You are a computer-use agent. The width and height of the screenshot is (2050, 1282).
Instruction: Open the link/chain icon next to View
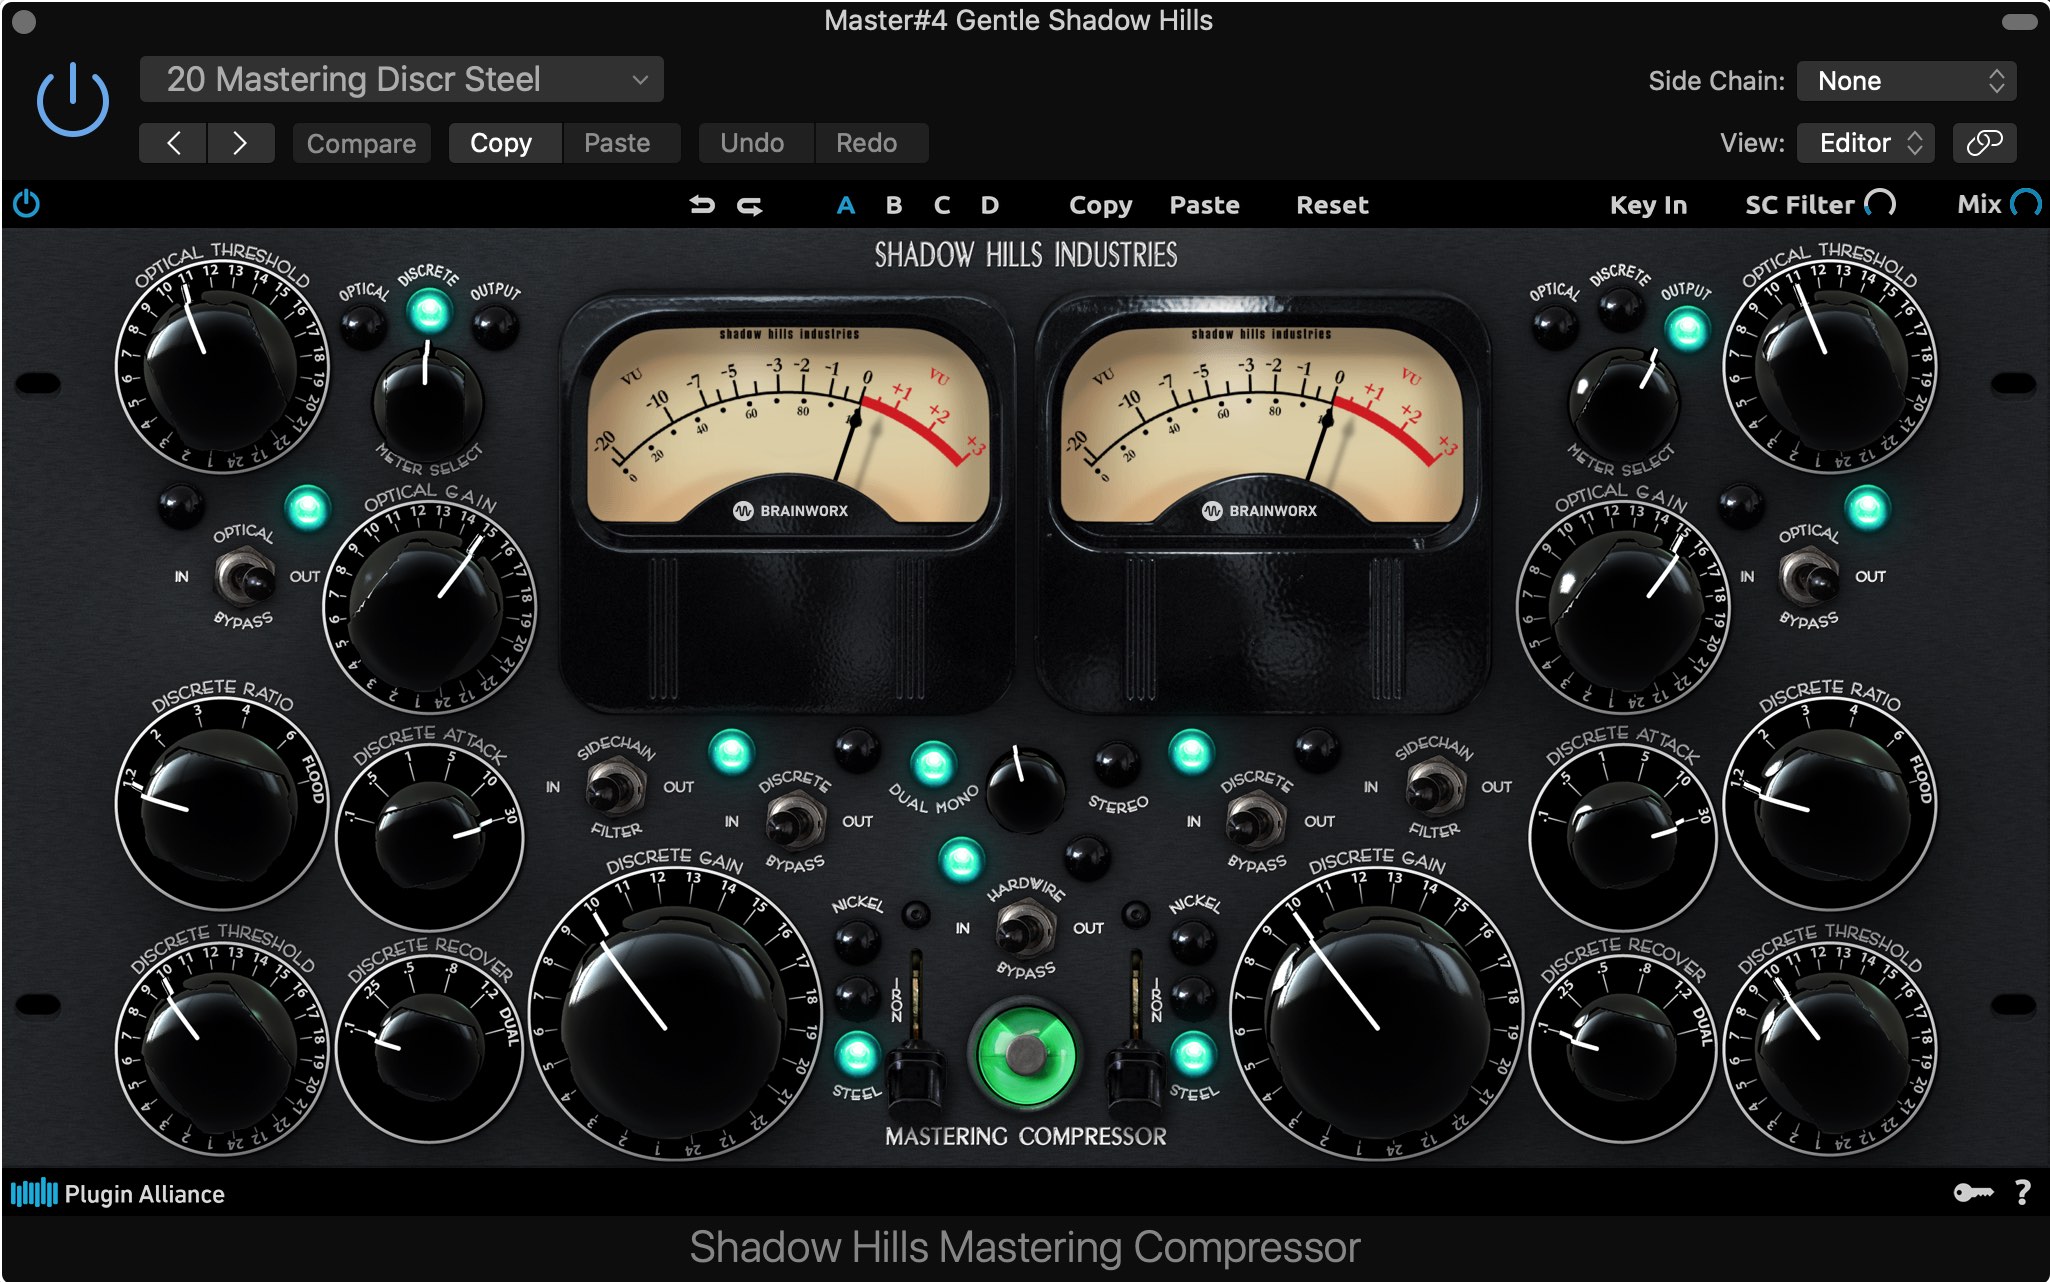1984,142
